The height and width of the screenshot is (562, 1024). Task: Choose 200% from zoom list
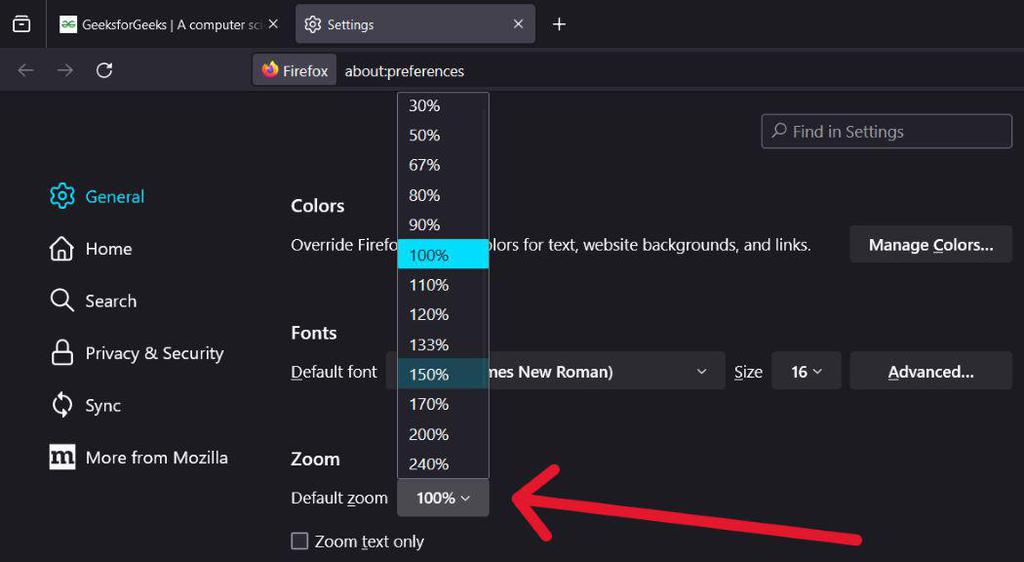pos(429,434)
